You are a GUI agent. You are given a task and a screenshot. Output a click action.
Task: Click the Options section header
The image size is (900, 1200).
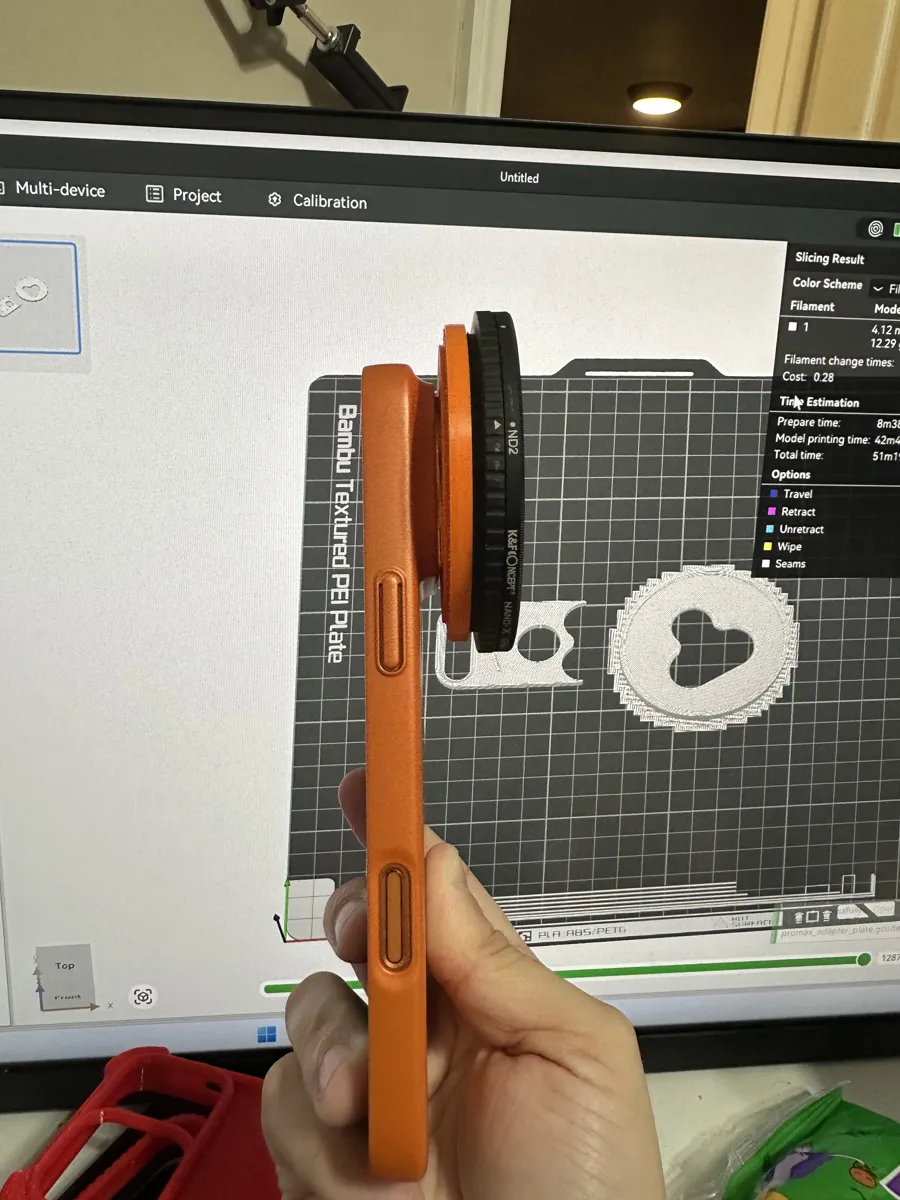coord(791,474)
